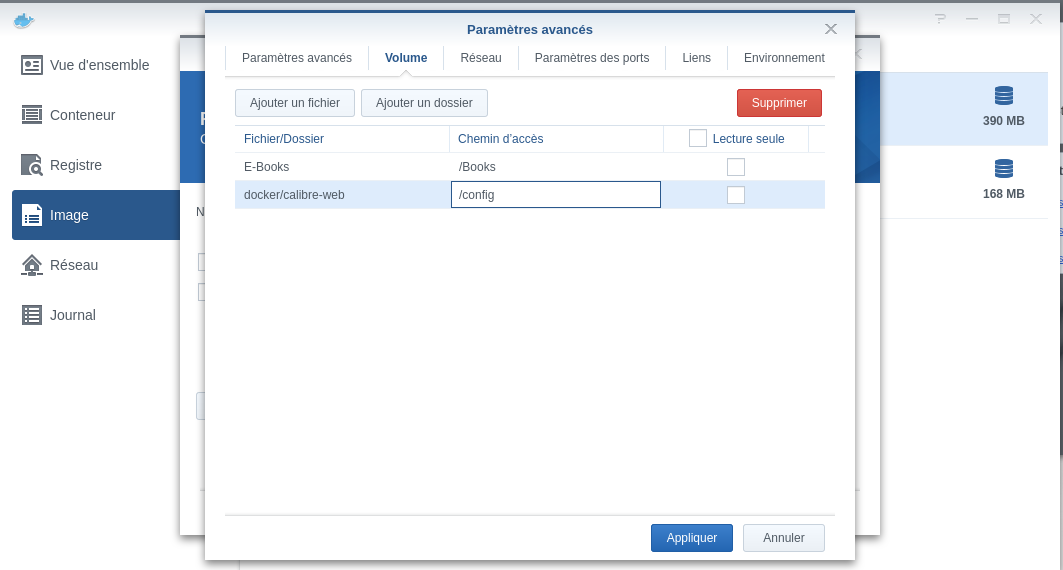Open the Registre section

tap(75, 165)
